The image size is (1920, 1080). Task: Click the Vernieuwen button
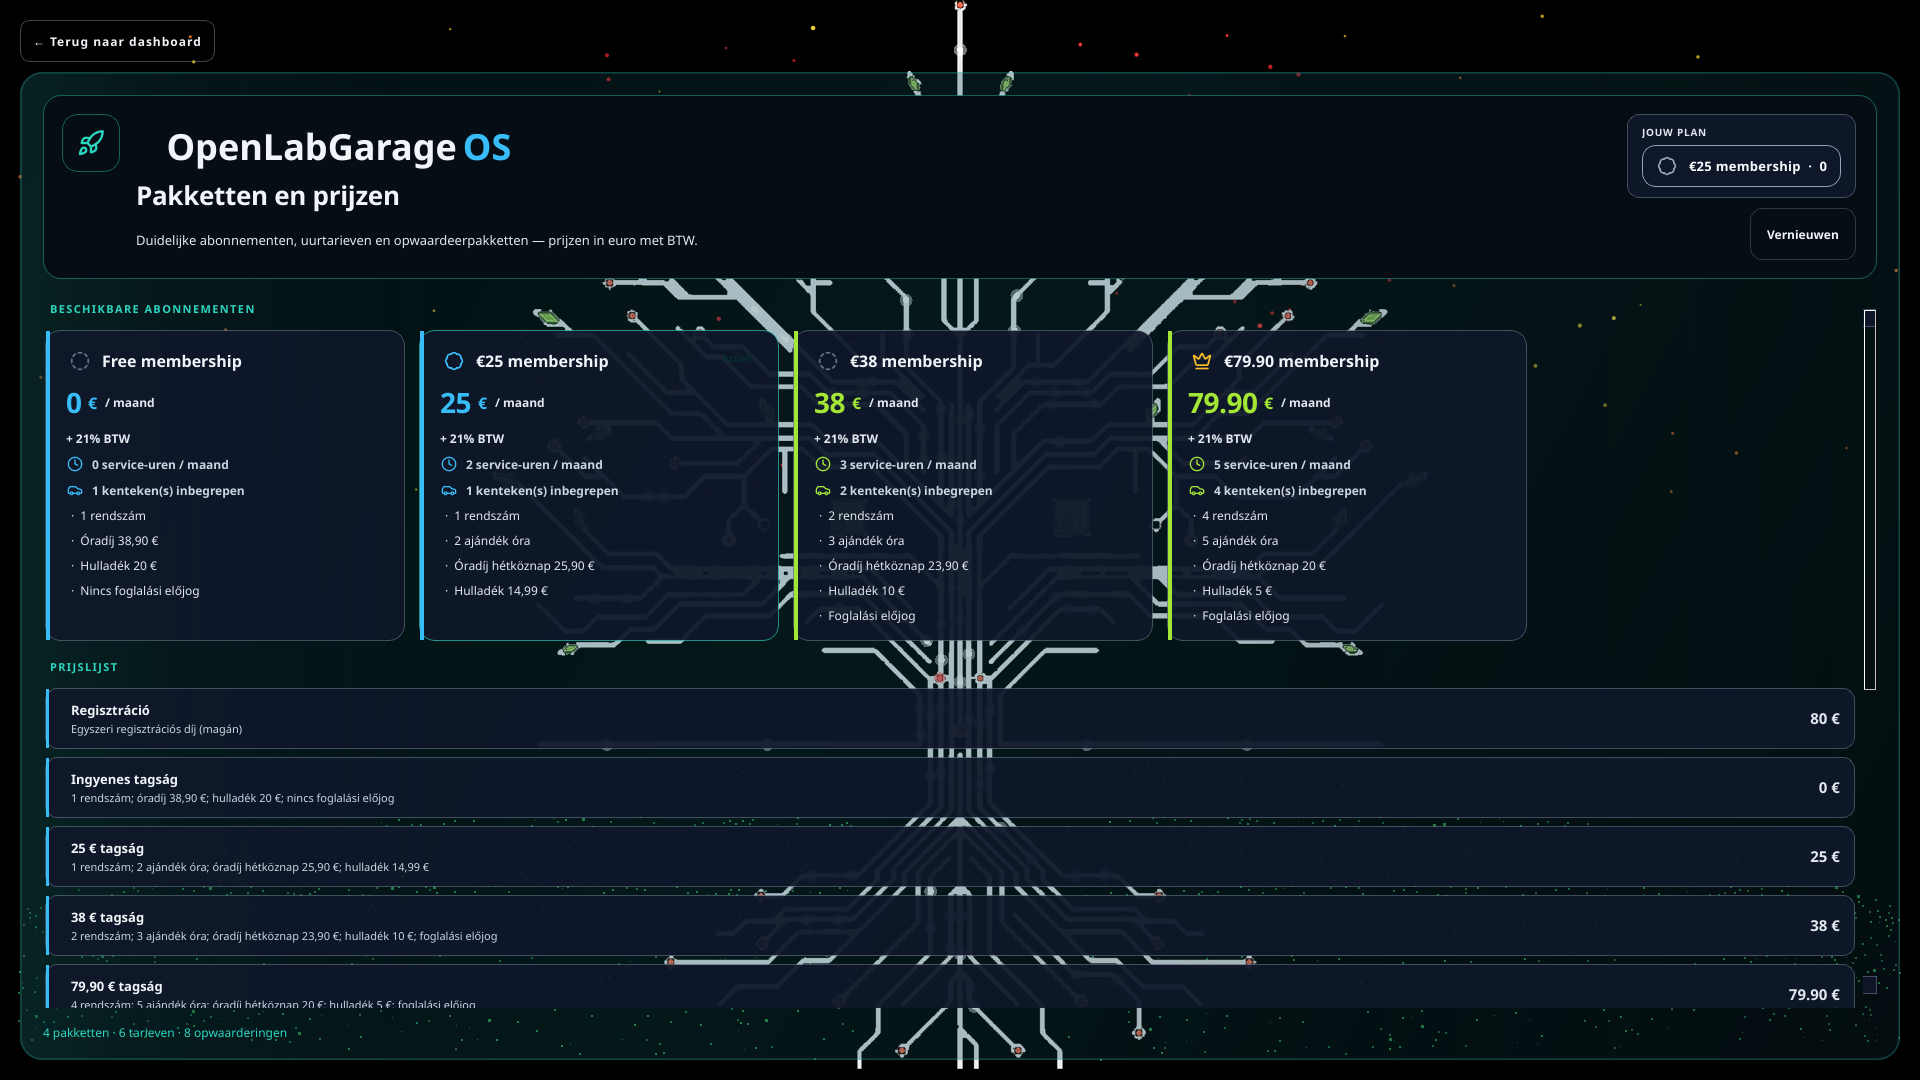click(x=1802, y=235)
